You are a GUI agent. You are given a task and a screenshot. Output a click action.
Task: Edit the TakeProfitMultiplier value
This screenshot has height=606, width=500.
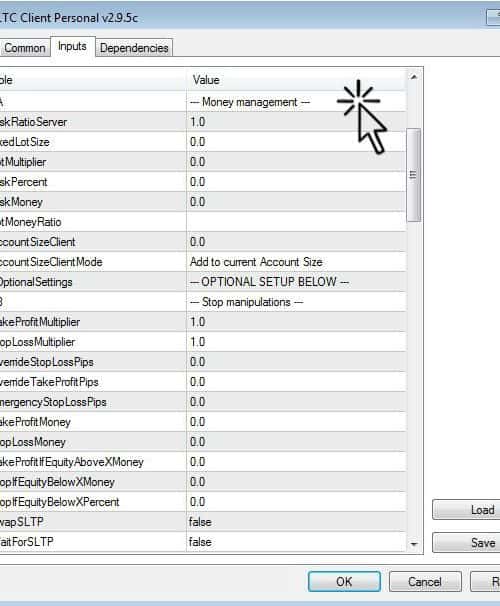click(296, 322)
